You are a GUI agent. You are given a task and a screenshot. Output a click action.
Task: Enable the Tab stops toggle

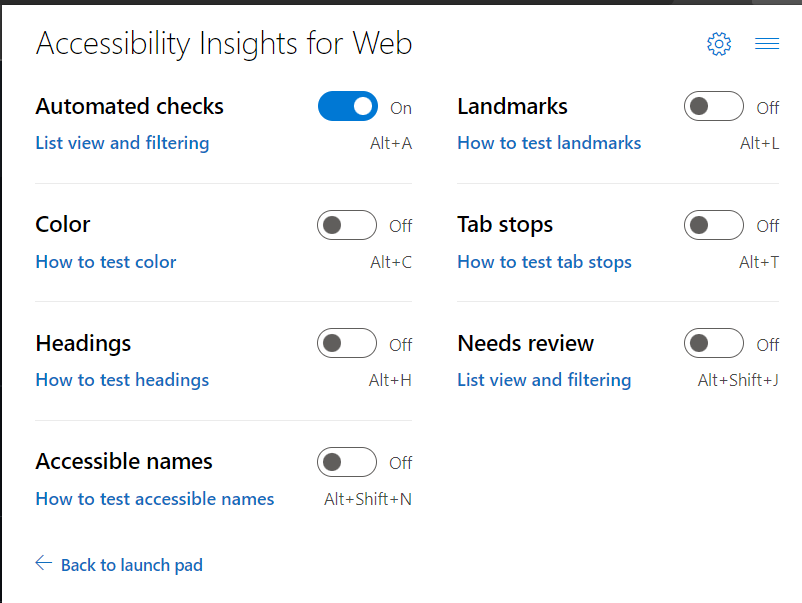click(x=713, y=225)
